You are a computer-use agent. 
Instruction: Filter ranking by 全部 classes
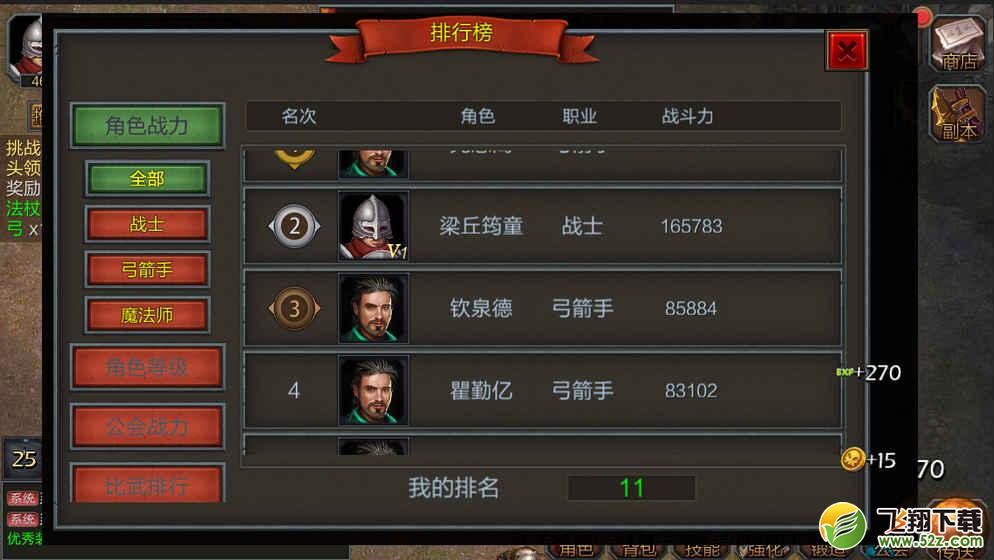(x=147, y=179)
